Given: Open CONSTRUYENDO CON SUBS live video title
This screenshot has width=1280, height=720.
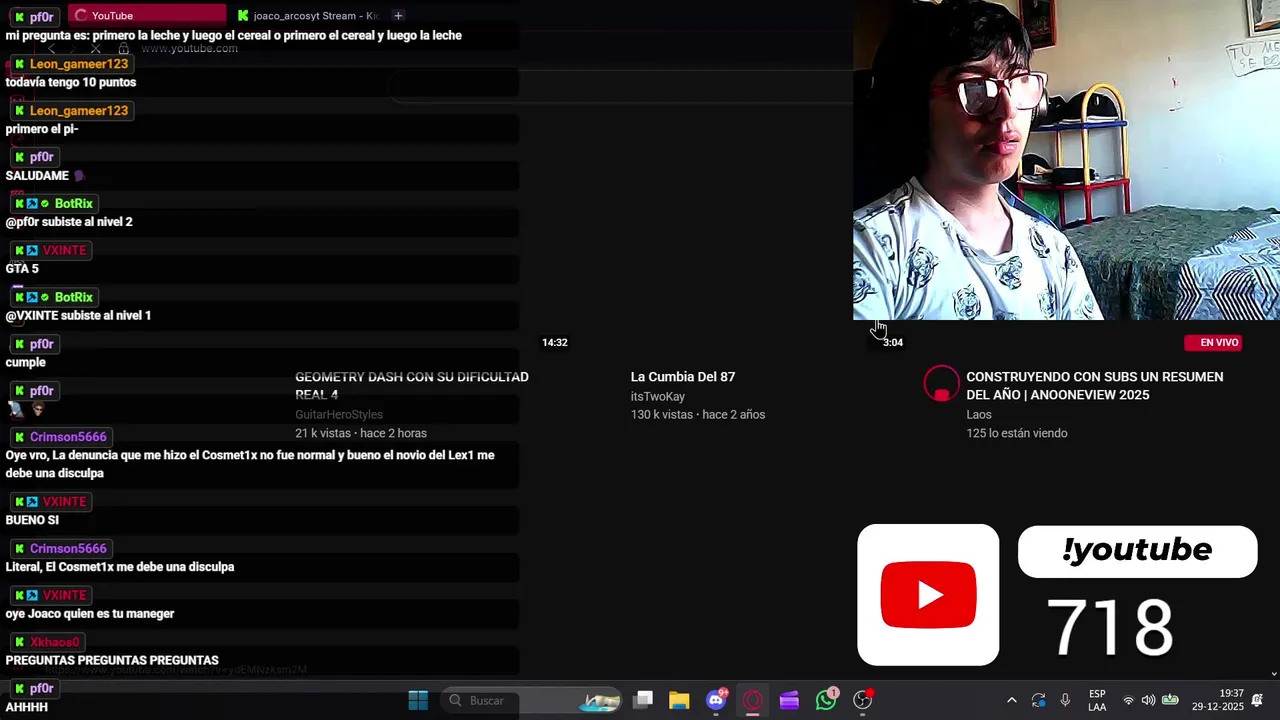Looking at the screenshot, I should (1095, 385).
